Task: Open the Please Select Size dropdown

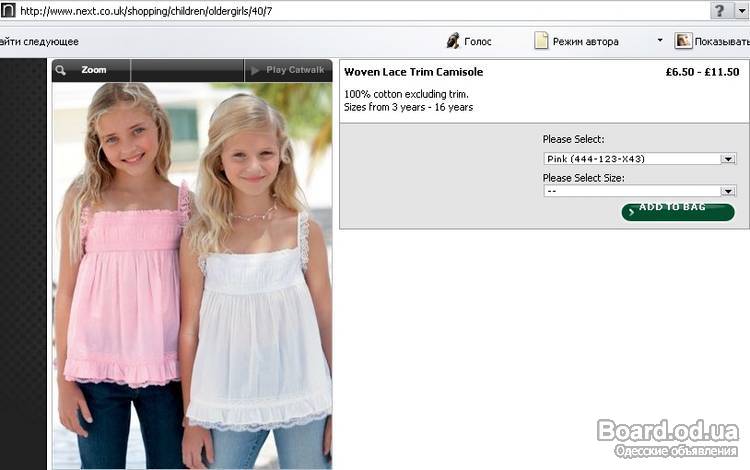Action: (x=728, y=190)
